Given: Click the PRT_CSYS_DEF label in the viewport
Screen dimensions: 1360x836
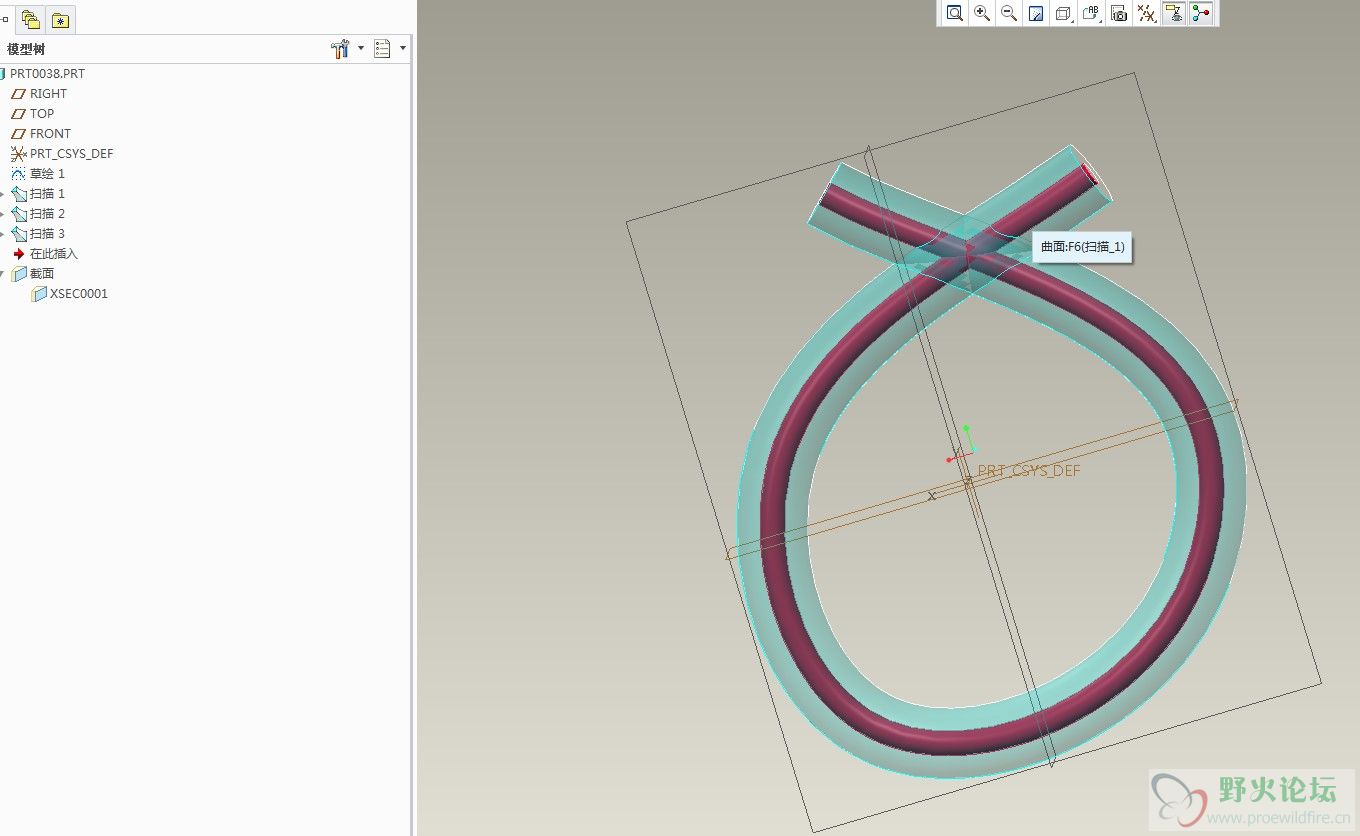Looking at the screenshot, I should (1029, 471).
